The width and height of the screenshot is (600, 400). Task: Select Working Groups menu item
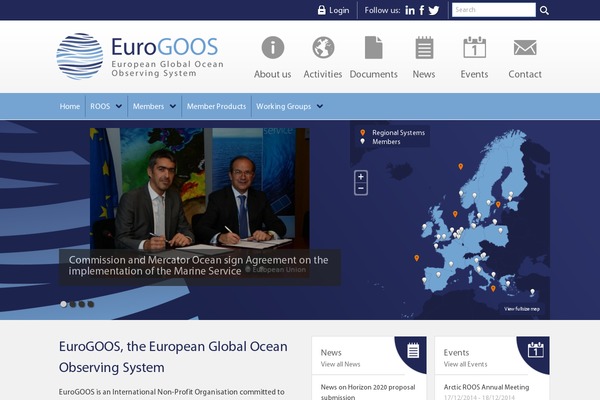284,106
